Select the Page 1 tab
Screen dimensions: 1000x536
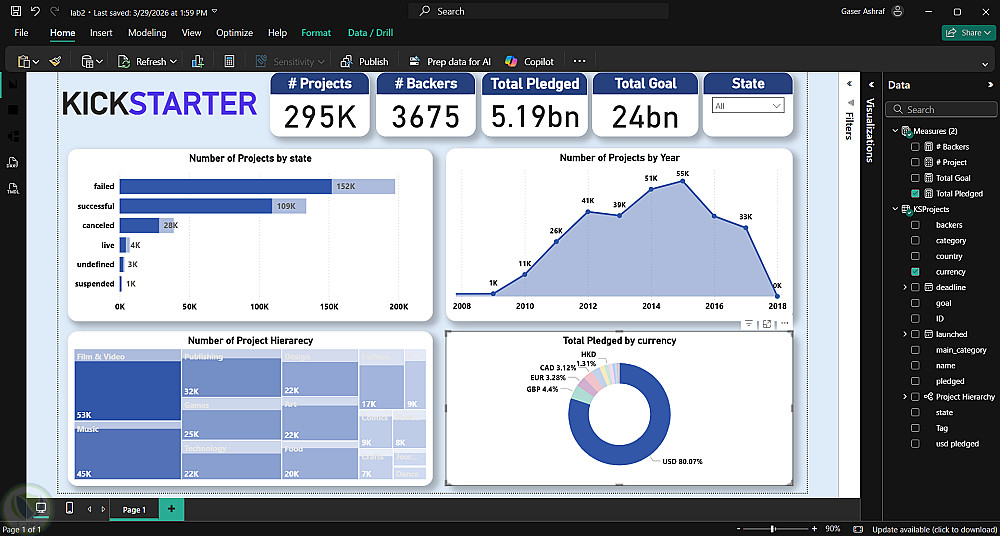coord(135,509)
